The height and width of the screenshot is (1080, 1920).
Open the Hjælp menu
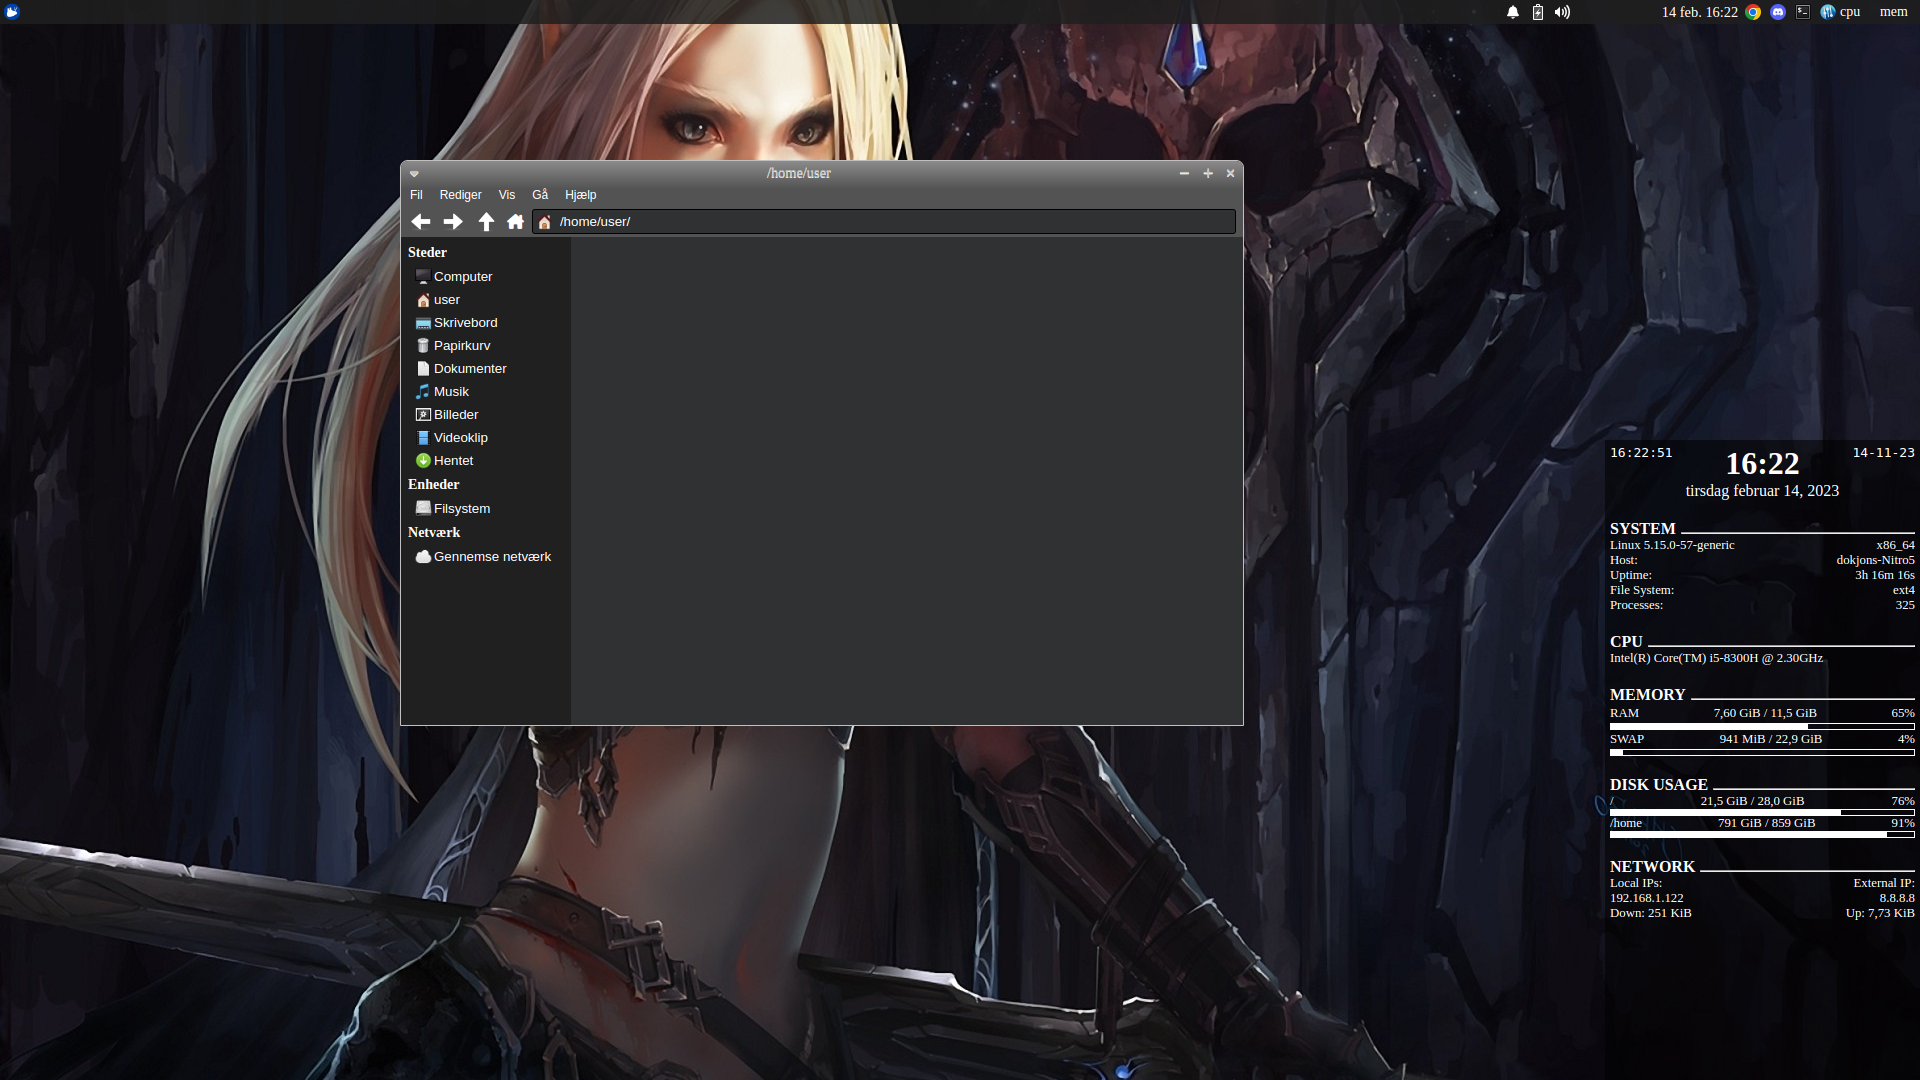point(580,195)
